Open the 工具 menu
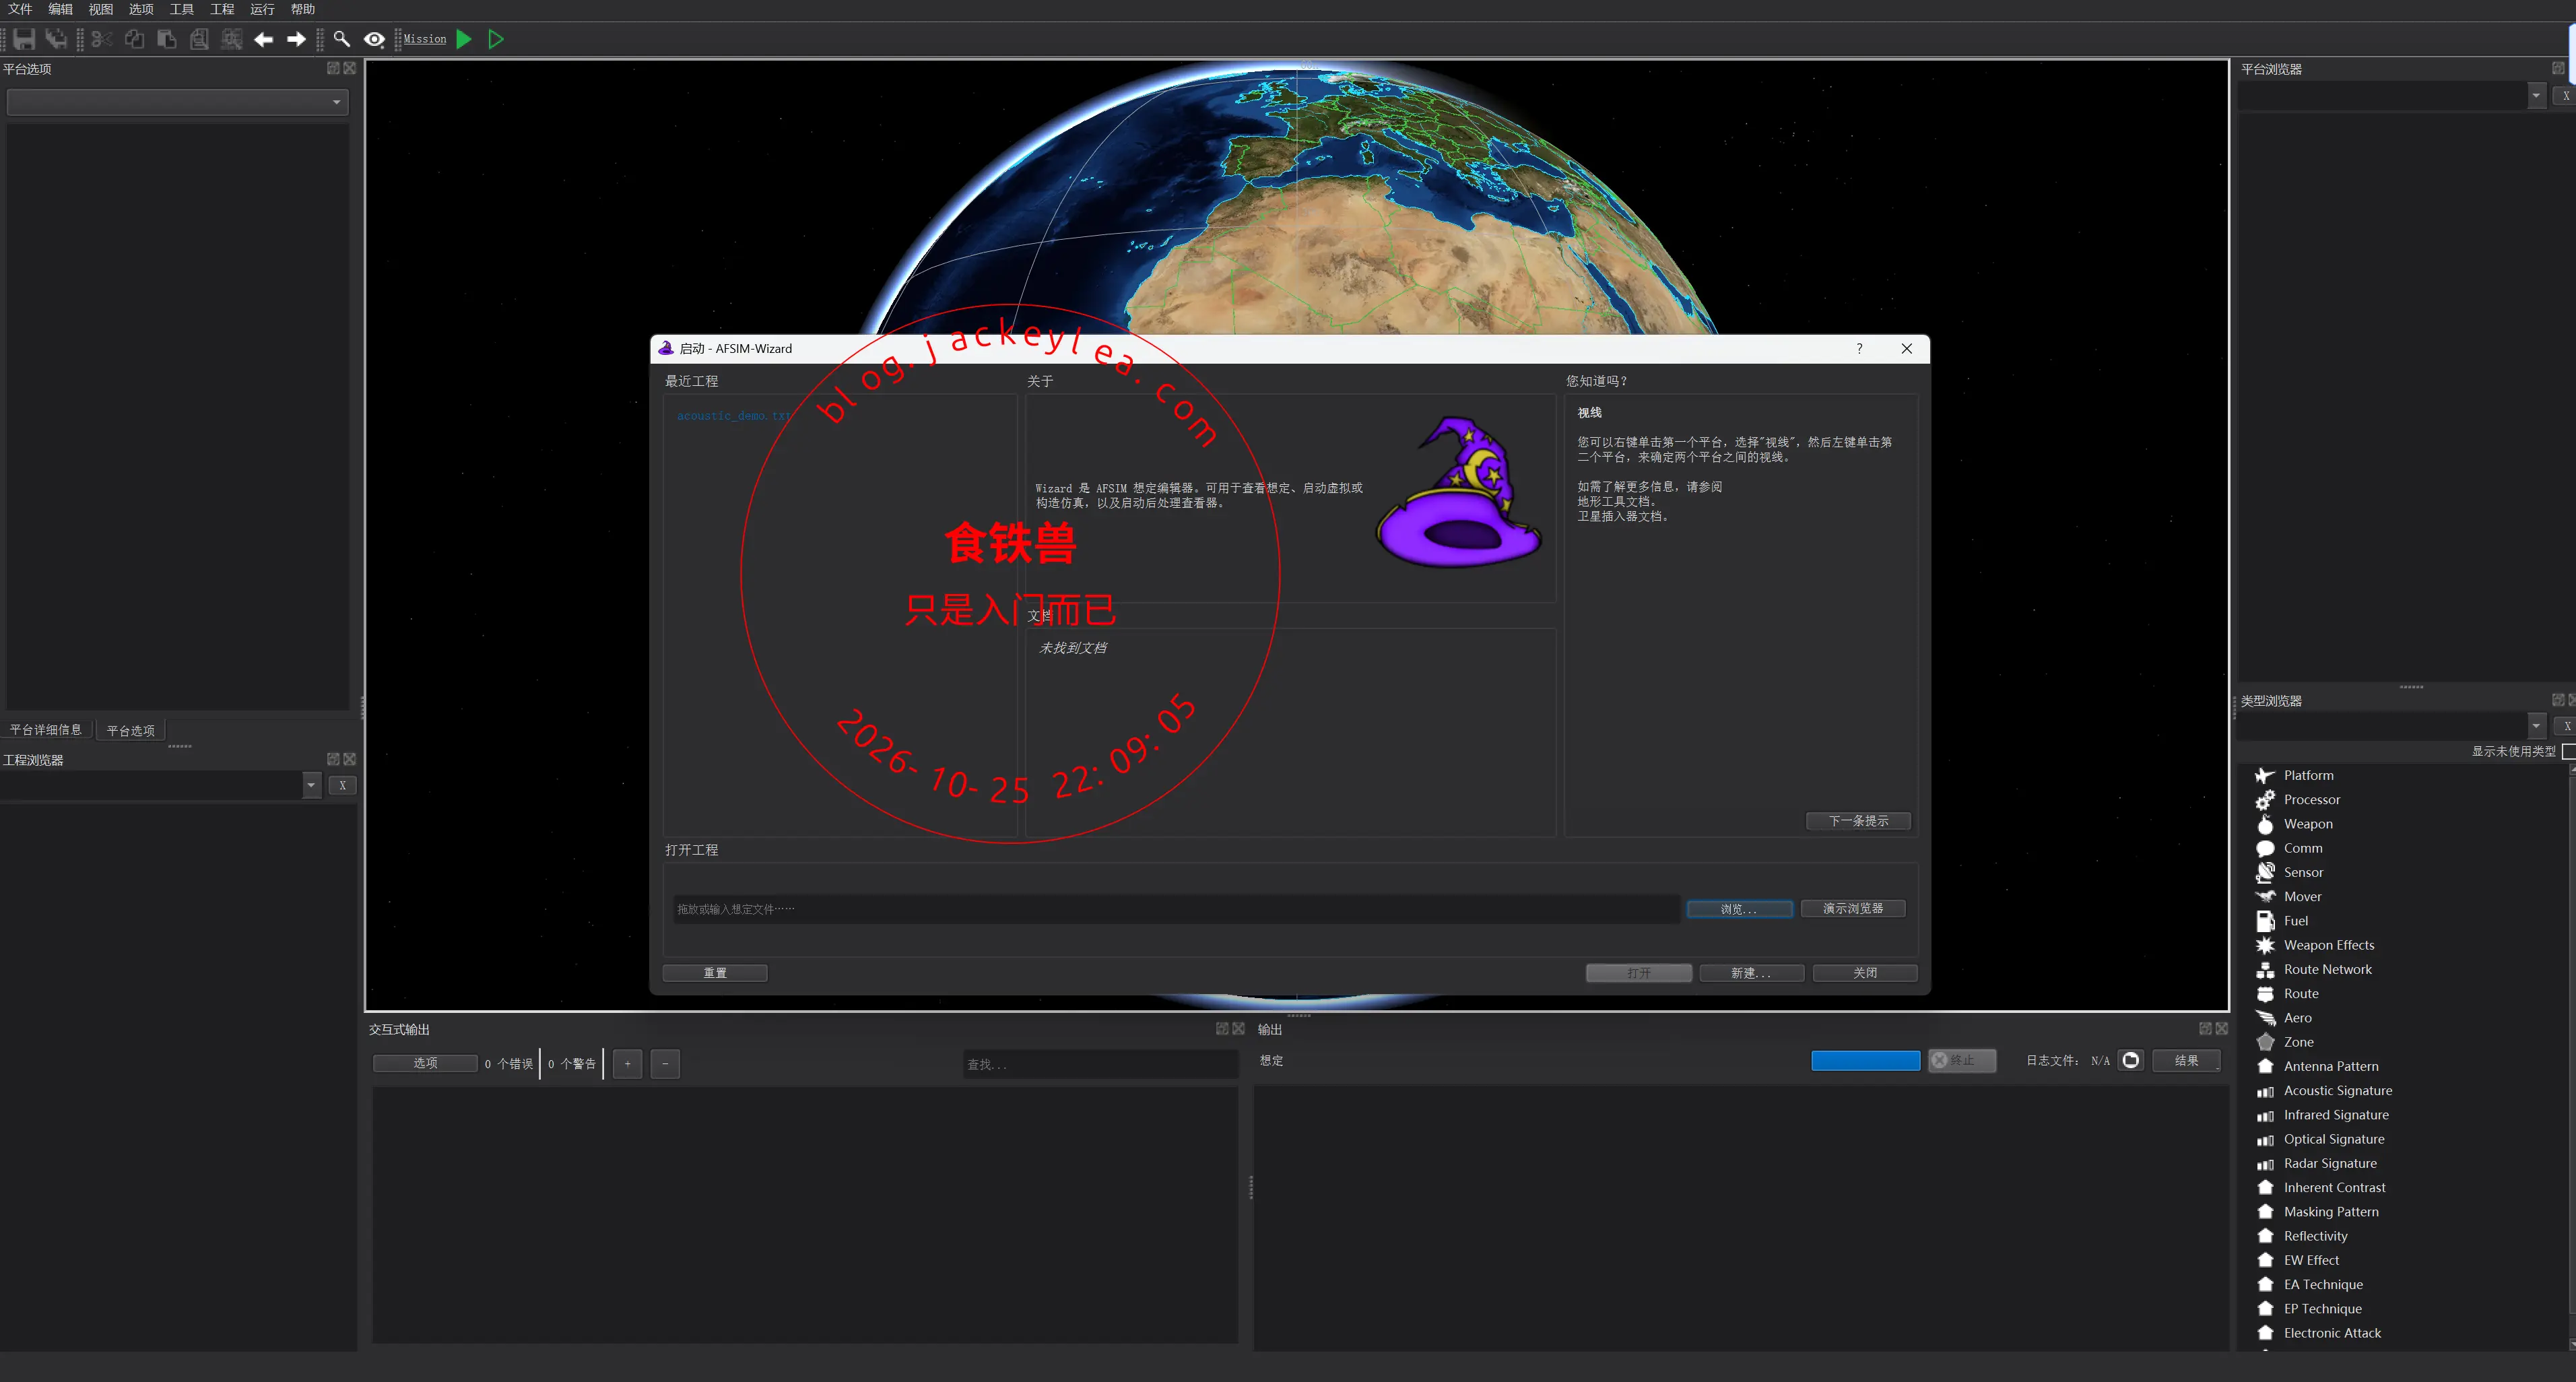 coord(181,9)
